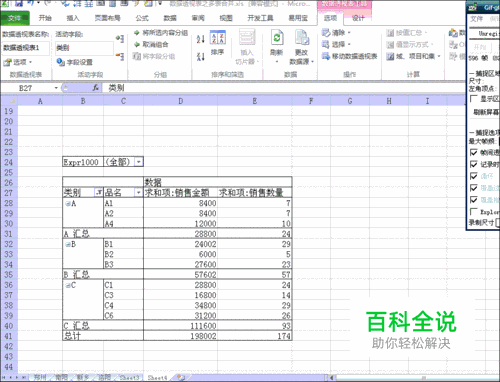
Task: Open the Sort (排序) dialog icon
Action: click(218, 37)
